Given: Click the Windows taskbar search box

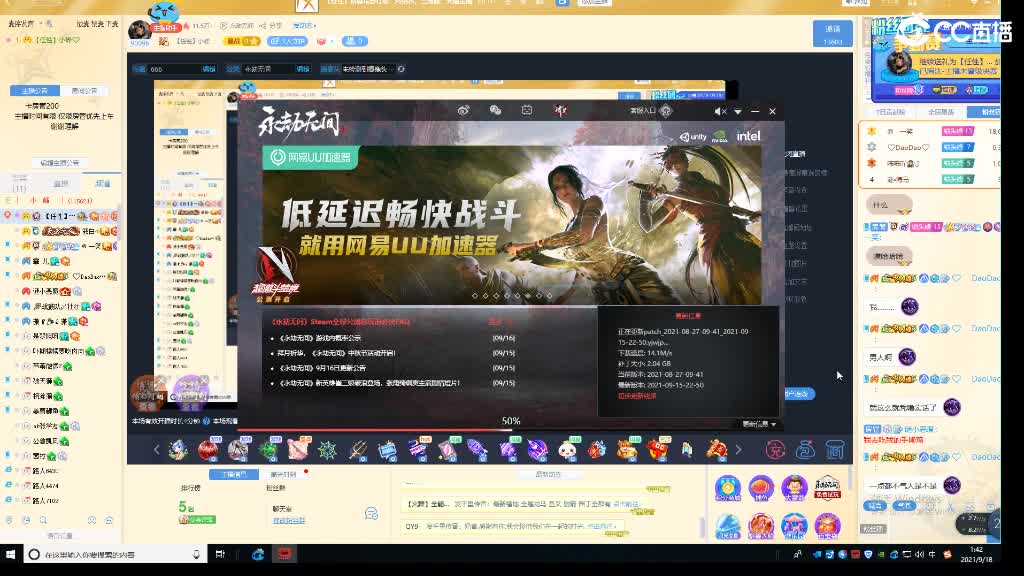Looking at the screenshot, I should pyautogui.click(x=115, y=554).
